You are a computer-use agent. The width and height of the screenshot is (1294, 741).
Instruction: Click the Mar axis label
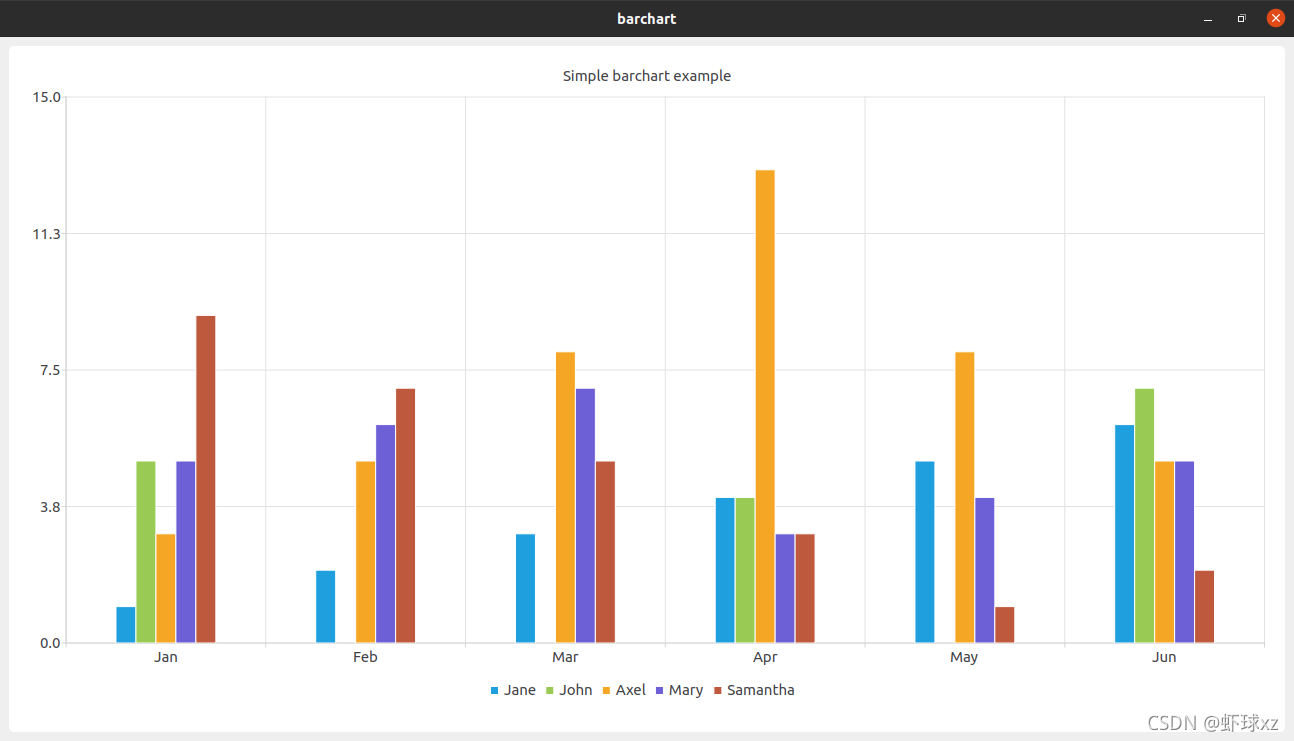565,657
